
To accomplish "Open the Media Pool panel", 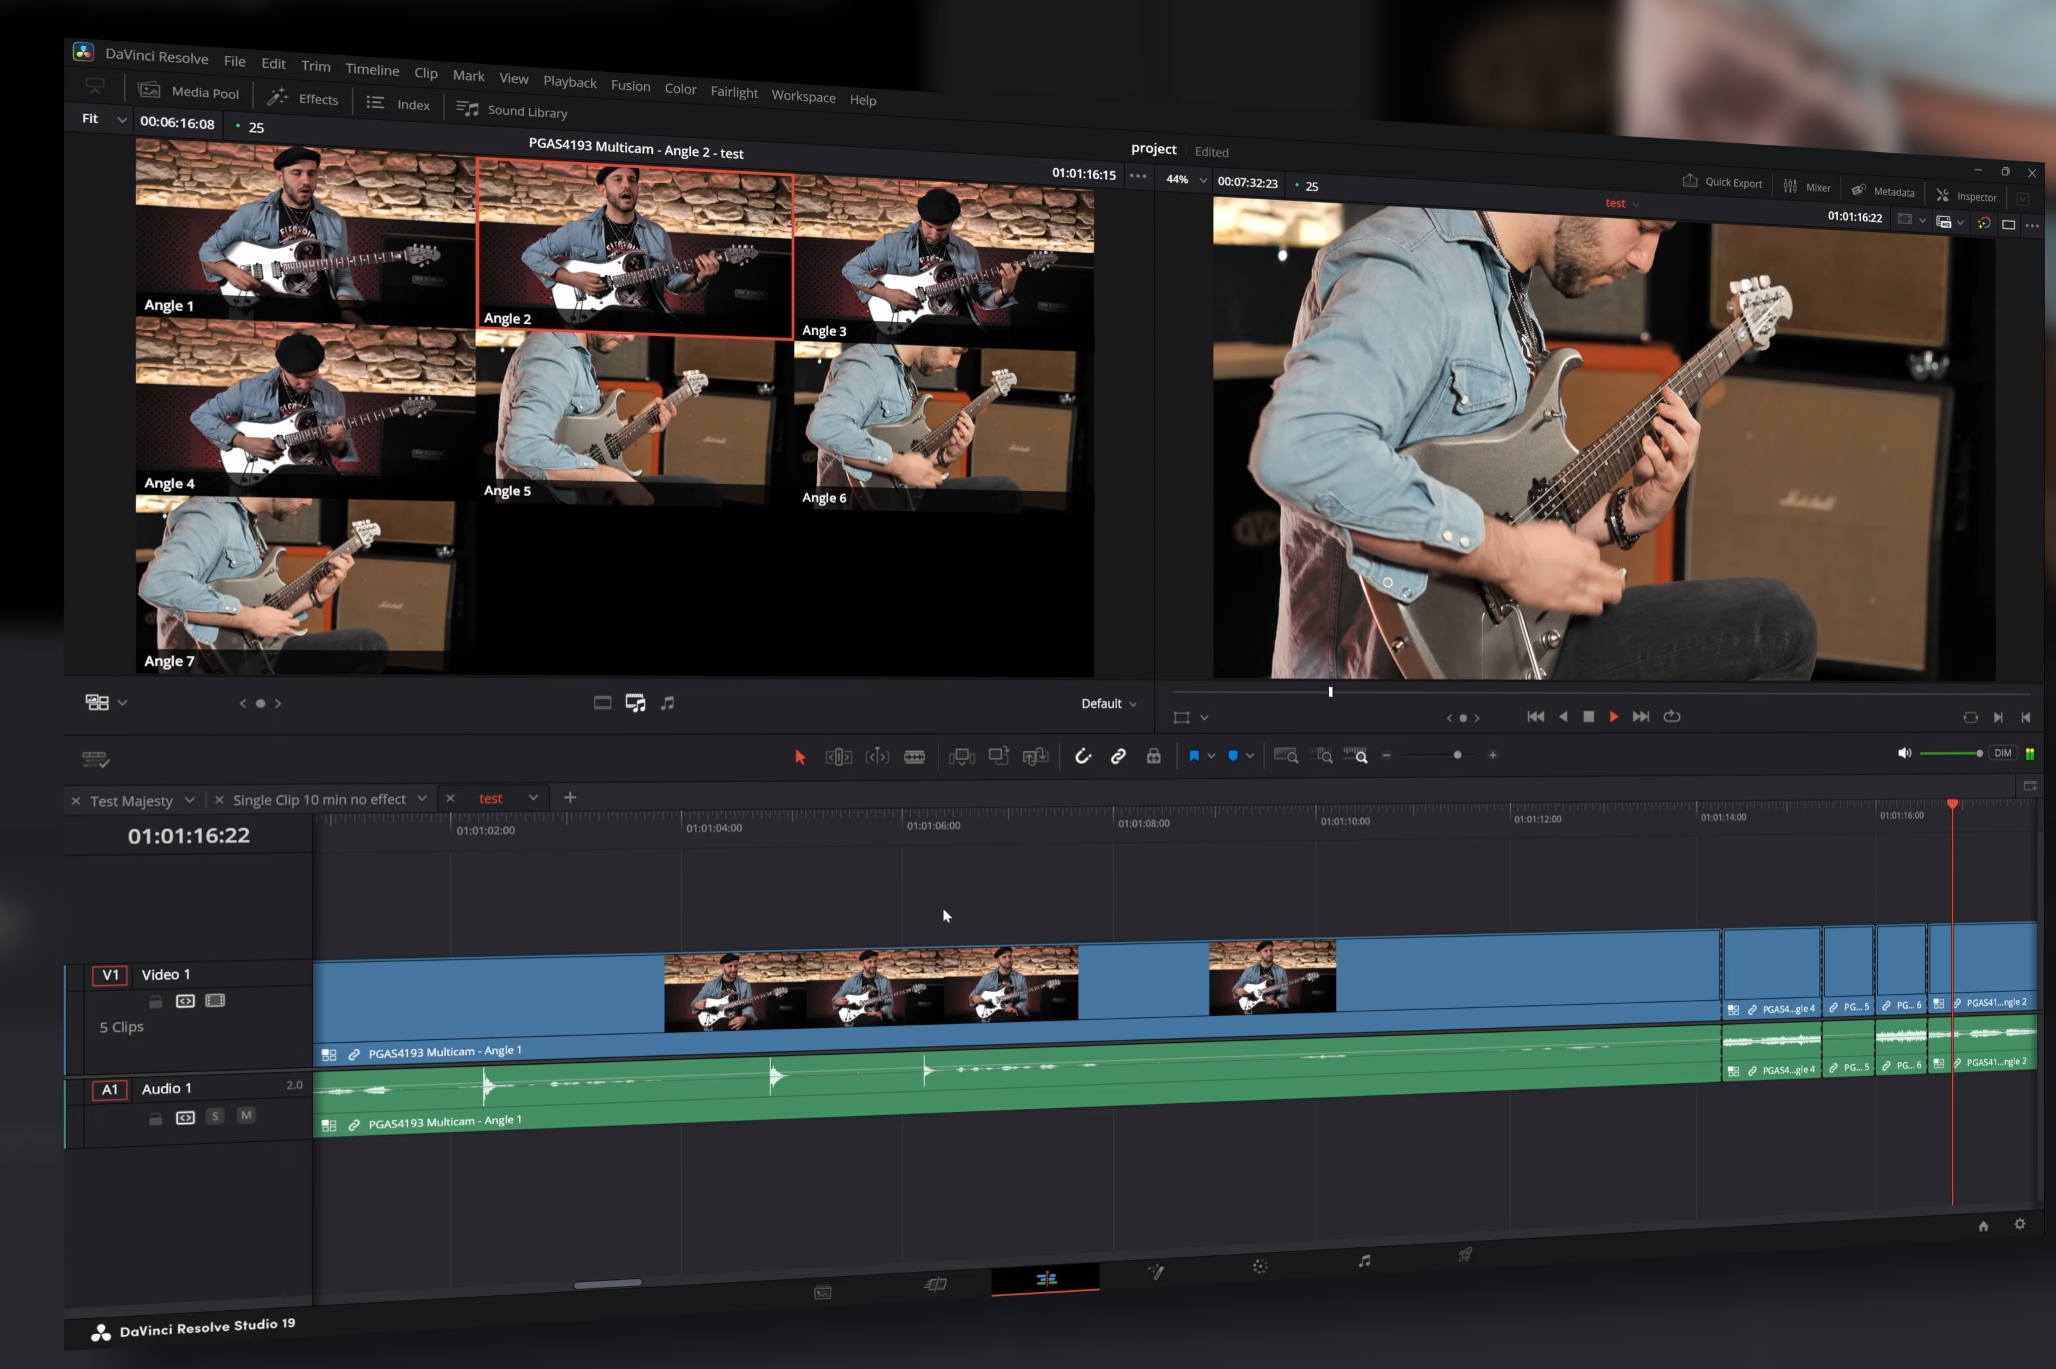I will 189,92.
